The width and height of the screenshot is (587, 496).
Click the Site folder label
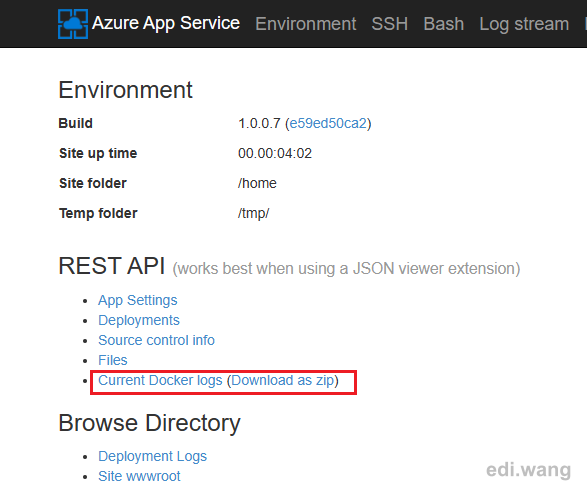click(x=93, y=183)
